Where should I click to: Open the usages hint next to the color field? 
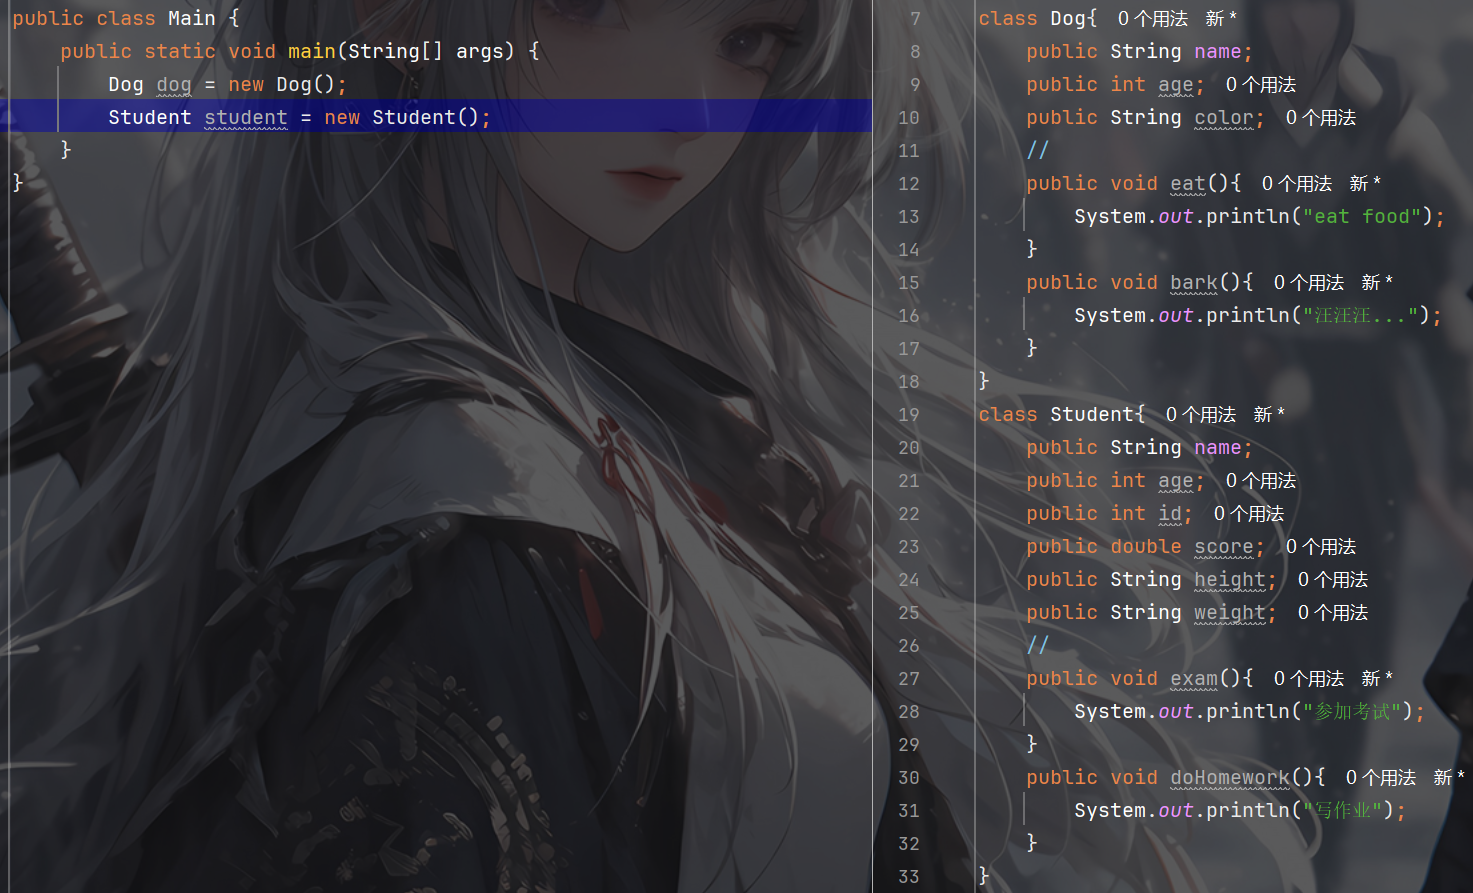pyautogui.click(x=1321, y=117)
